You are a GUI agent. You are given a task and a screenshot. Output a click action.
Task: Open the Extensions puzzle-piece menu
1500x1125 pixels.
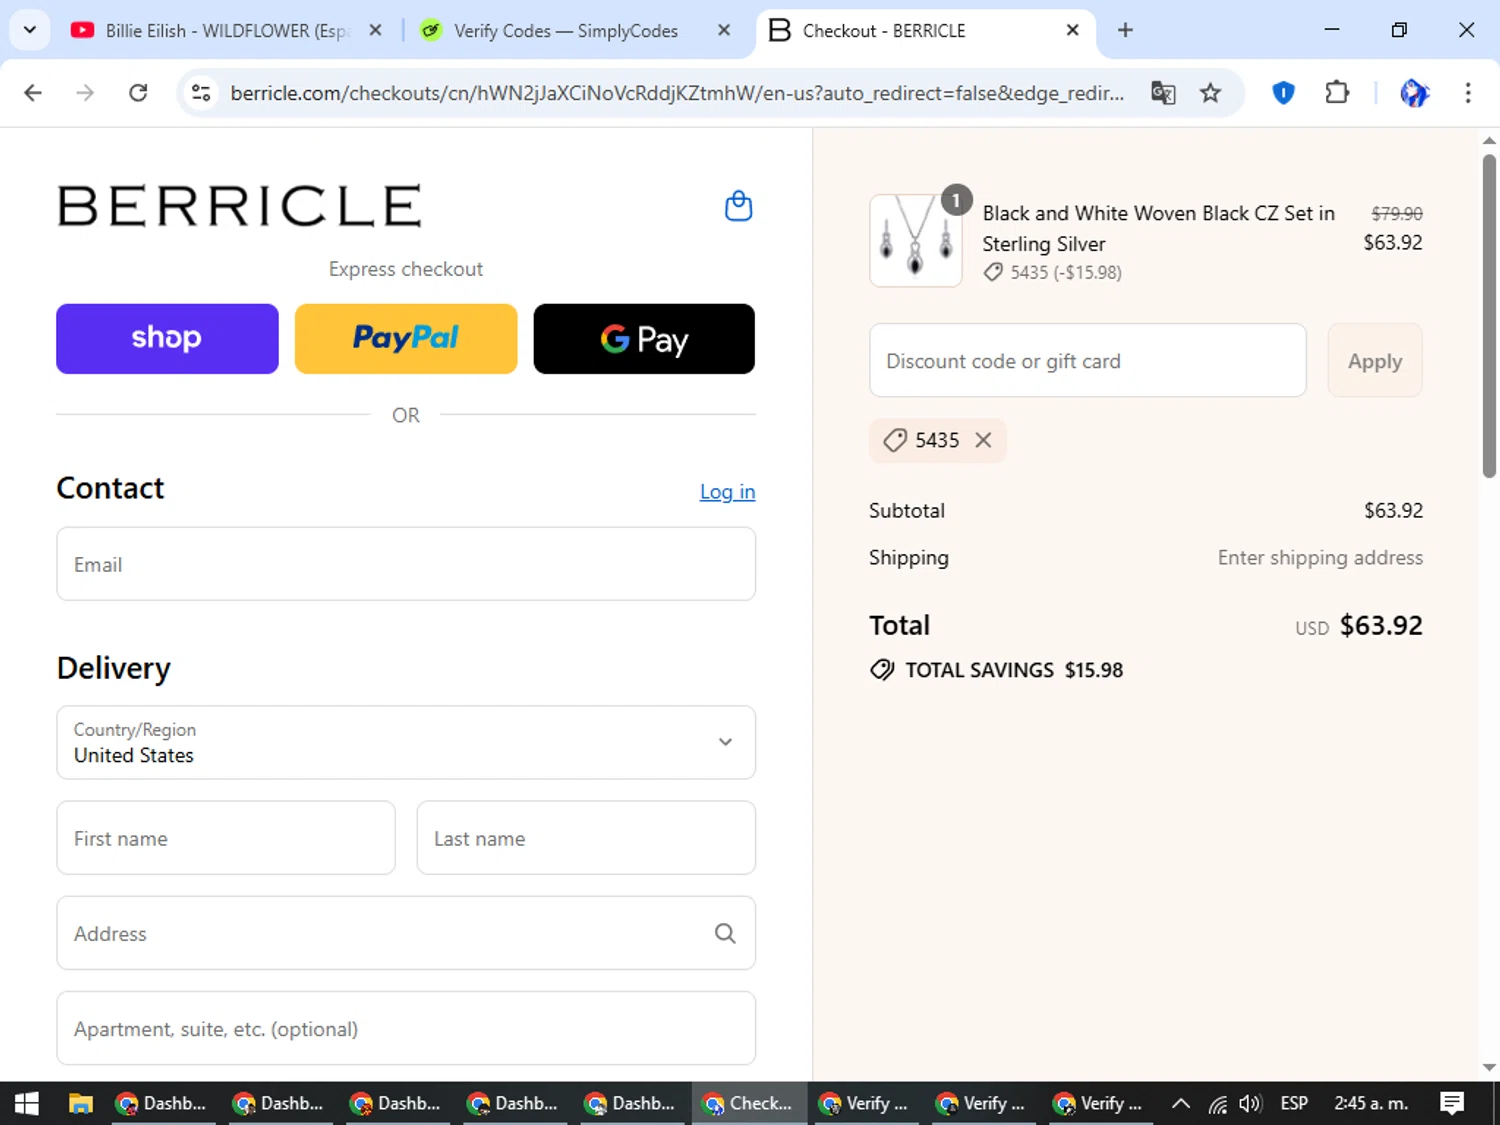1337,93
